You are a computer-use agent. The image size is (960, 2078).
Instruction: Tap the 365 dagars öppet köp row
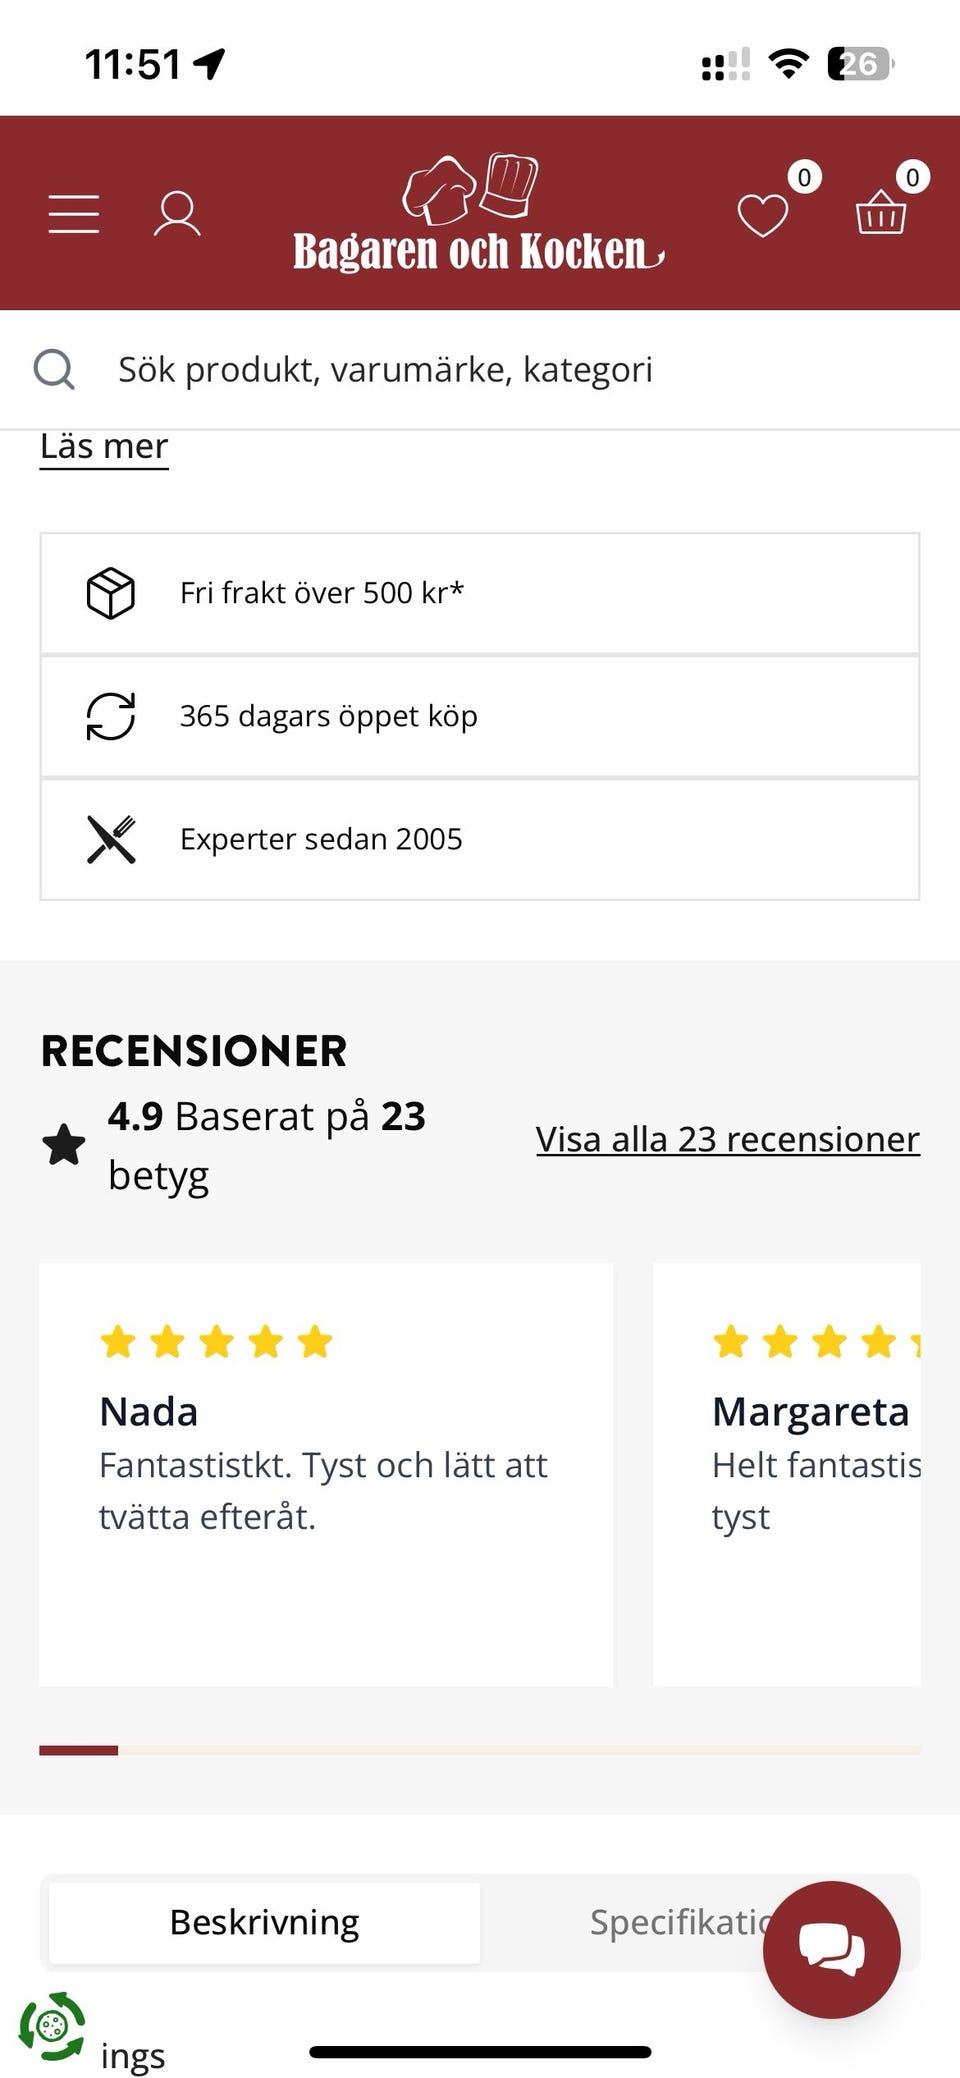coord(479,716)
